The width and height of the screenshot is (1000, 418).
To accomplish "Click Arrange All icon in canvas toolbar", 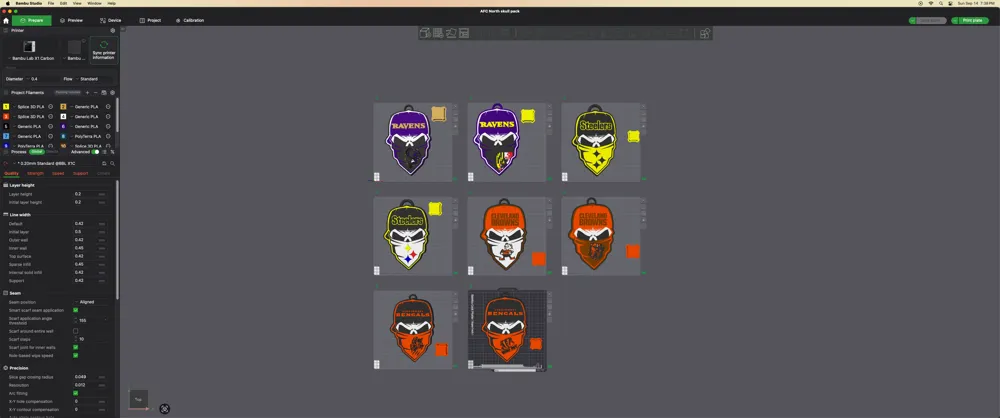I will coord(464,33).
